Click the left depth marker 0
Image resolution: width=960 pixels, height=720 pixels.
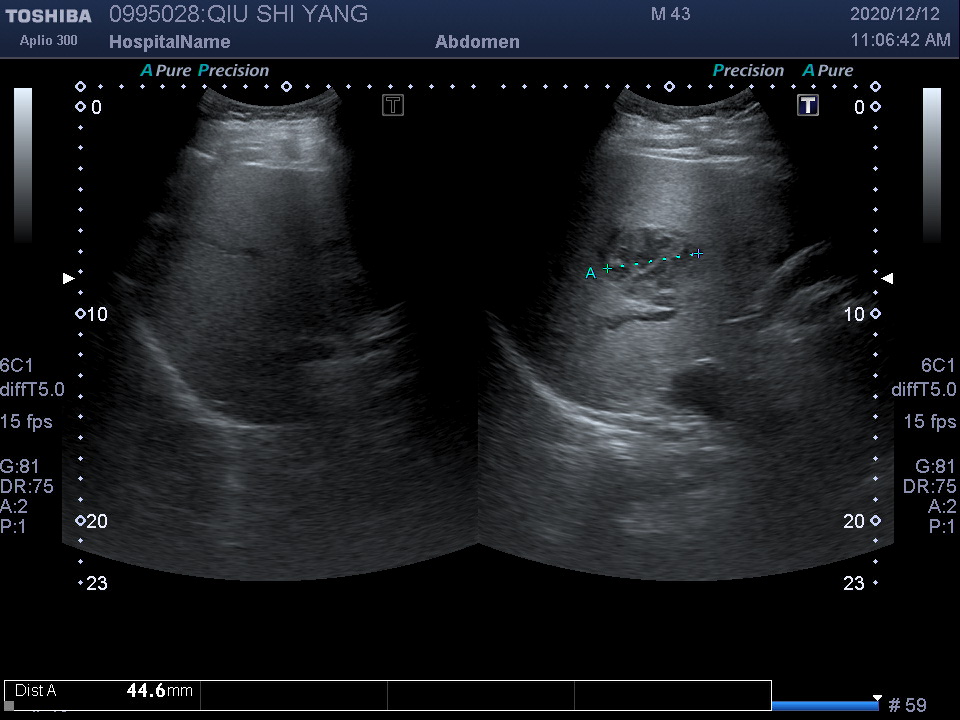97,108
